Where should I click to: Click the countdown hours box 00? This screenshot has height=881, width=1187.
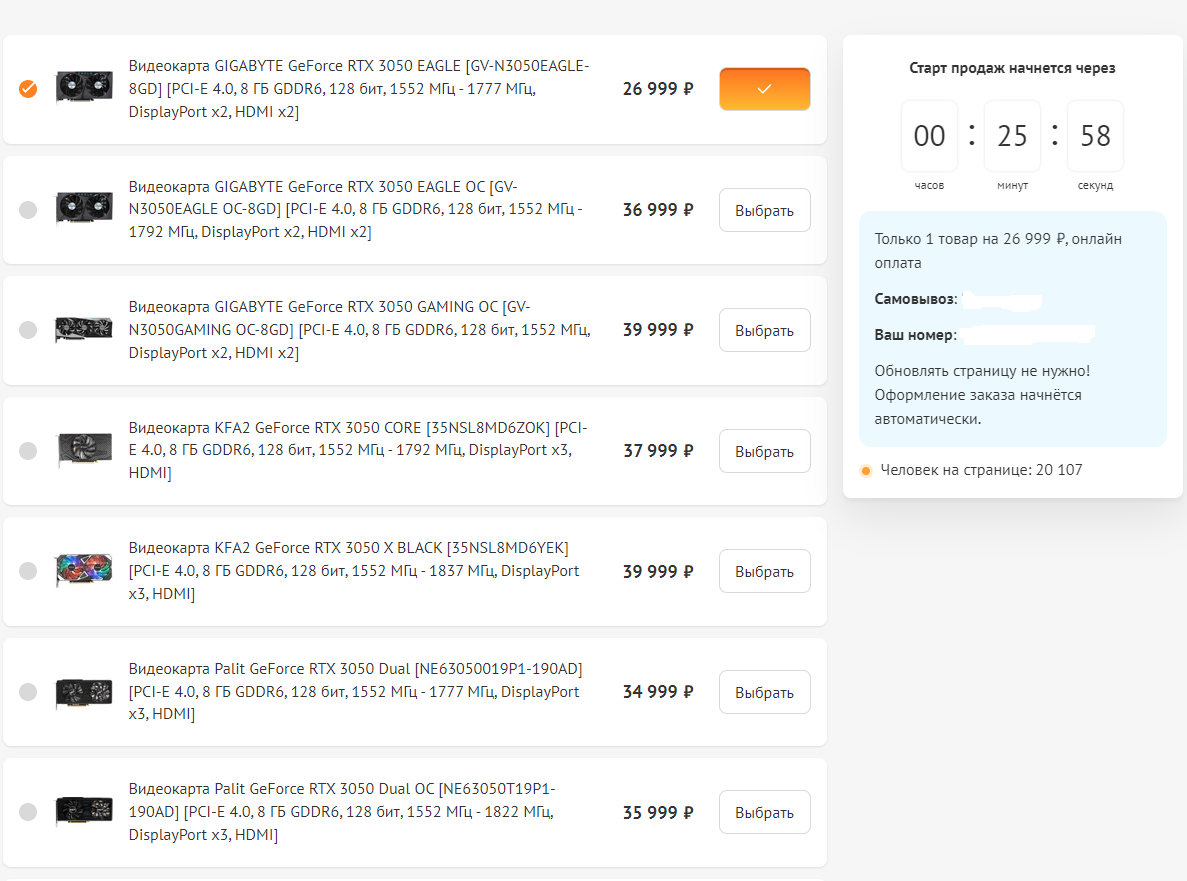click(x=930, y=136)
